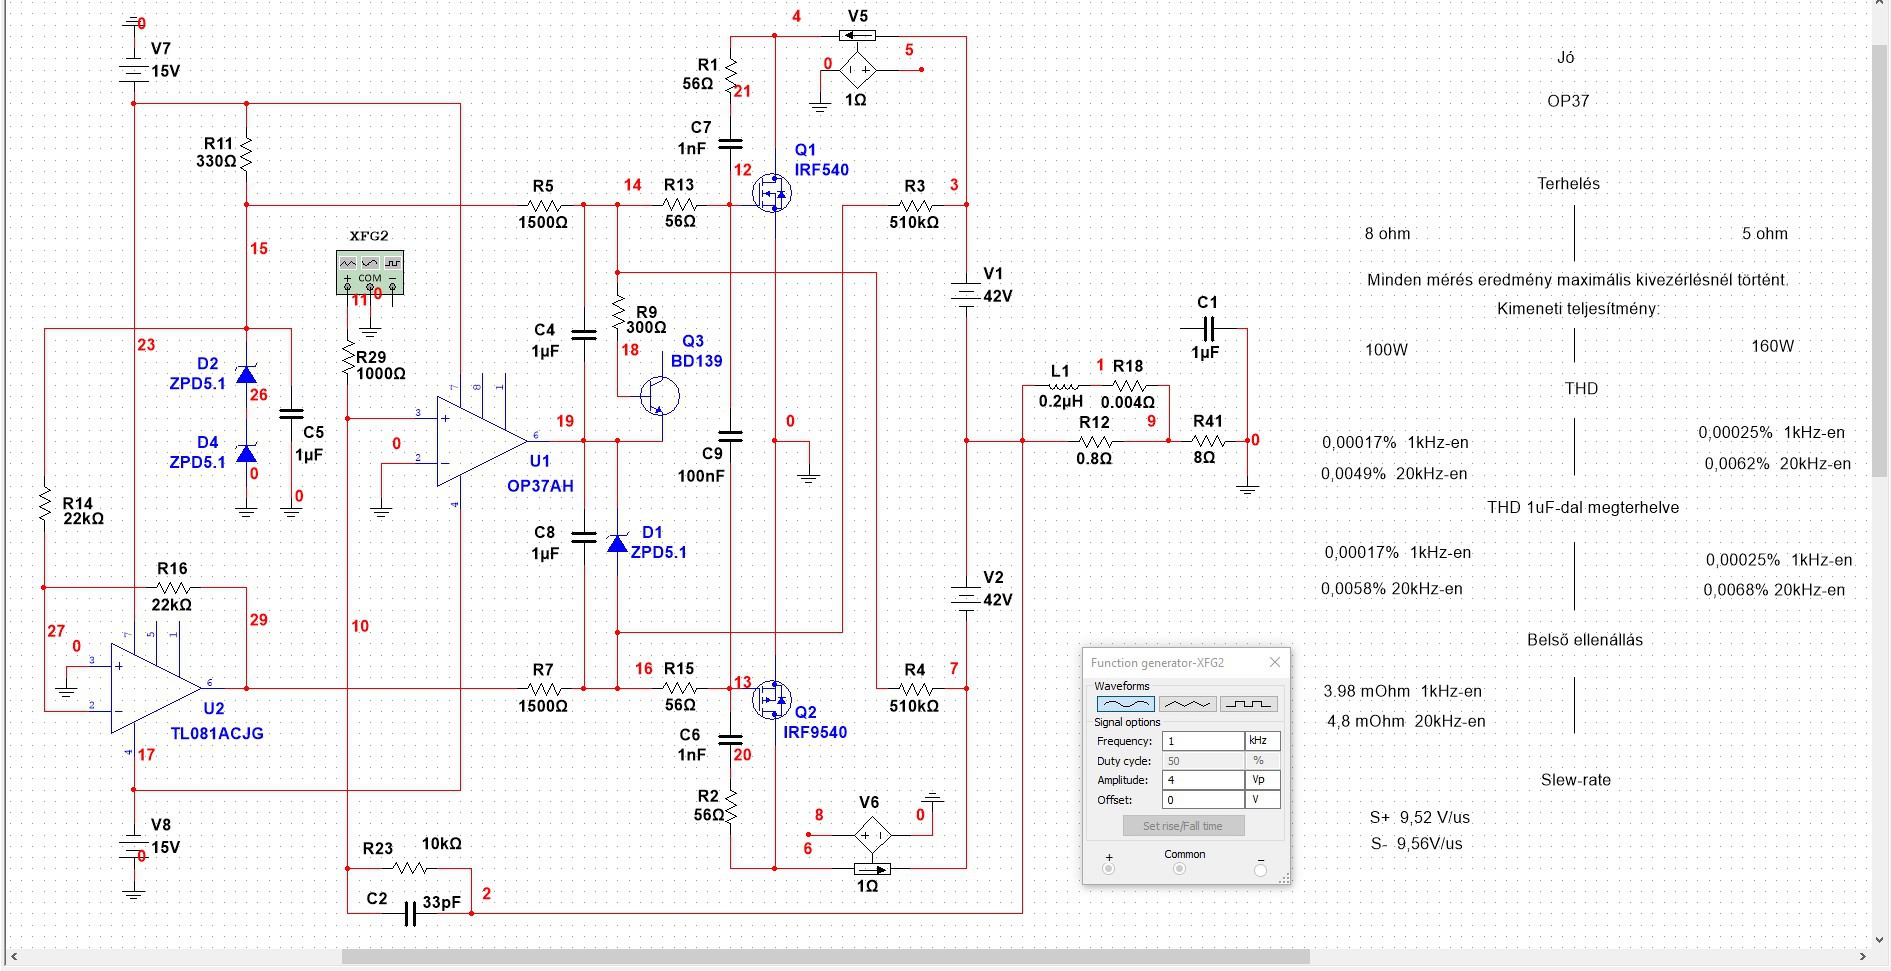Image resolution: width=1891 pixels, height=971 pixels.
Task: Select the square waveform button
Action: pyautogui.click(x=1249, y=704)
